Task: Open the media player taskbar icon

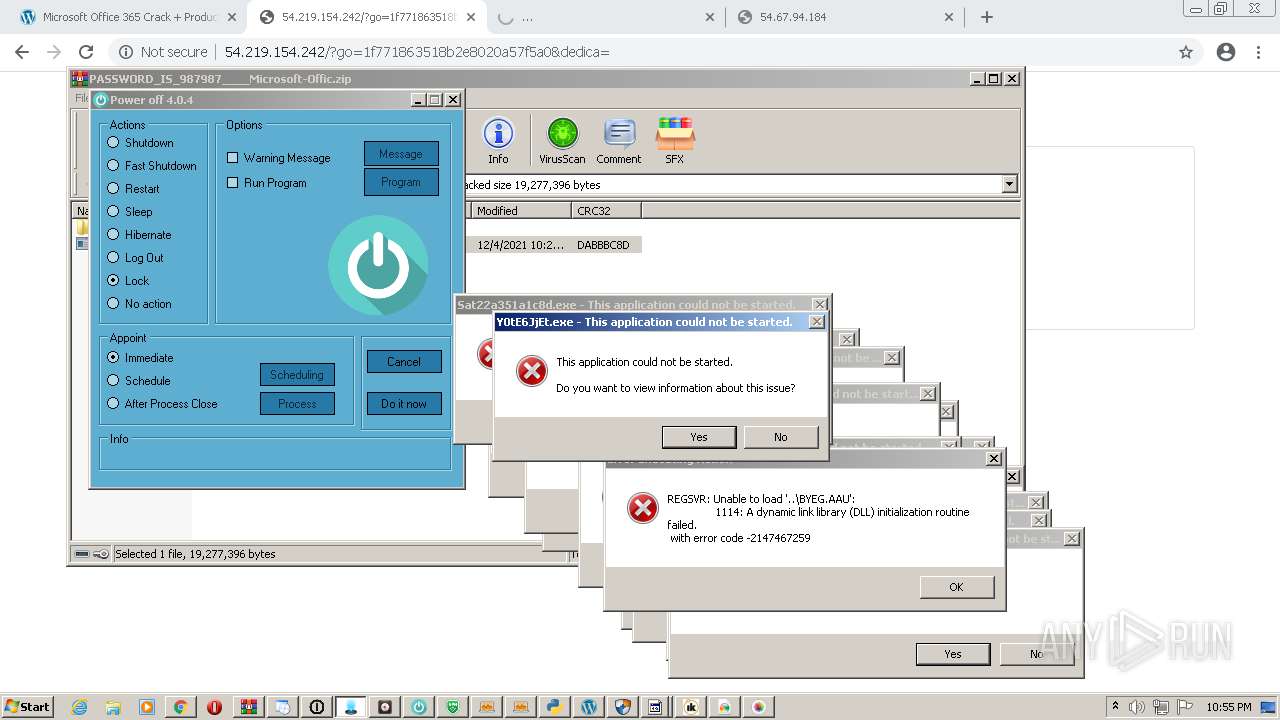Action: tap(147, 707)
